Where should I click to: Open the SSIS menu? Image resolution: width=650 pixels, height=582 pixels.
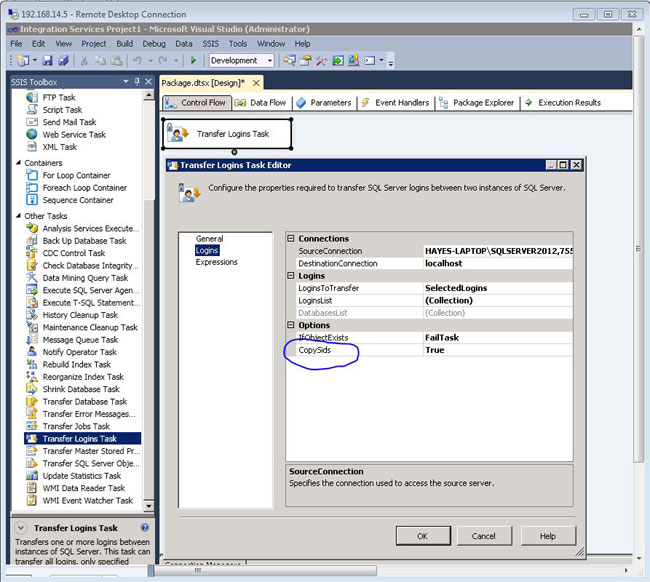(x=210, y=44)
